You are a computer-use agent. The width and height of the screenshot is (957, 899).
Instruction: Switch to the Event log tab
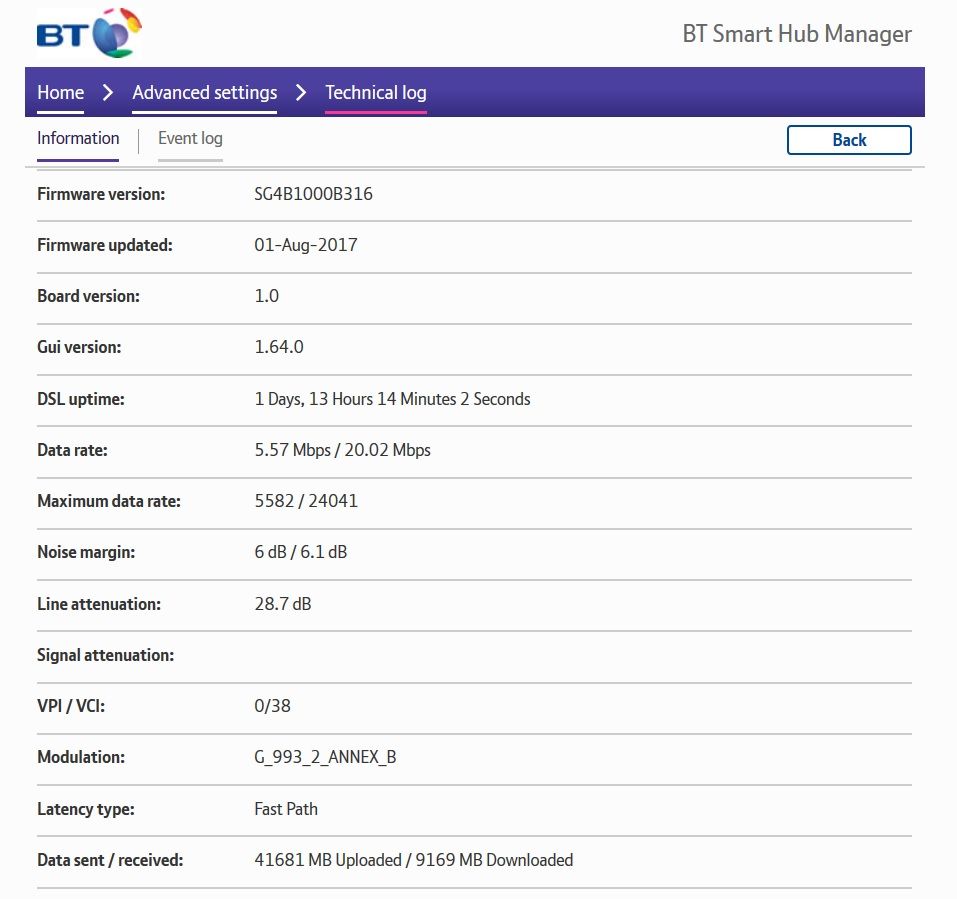[190, 139]
